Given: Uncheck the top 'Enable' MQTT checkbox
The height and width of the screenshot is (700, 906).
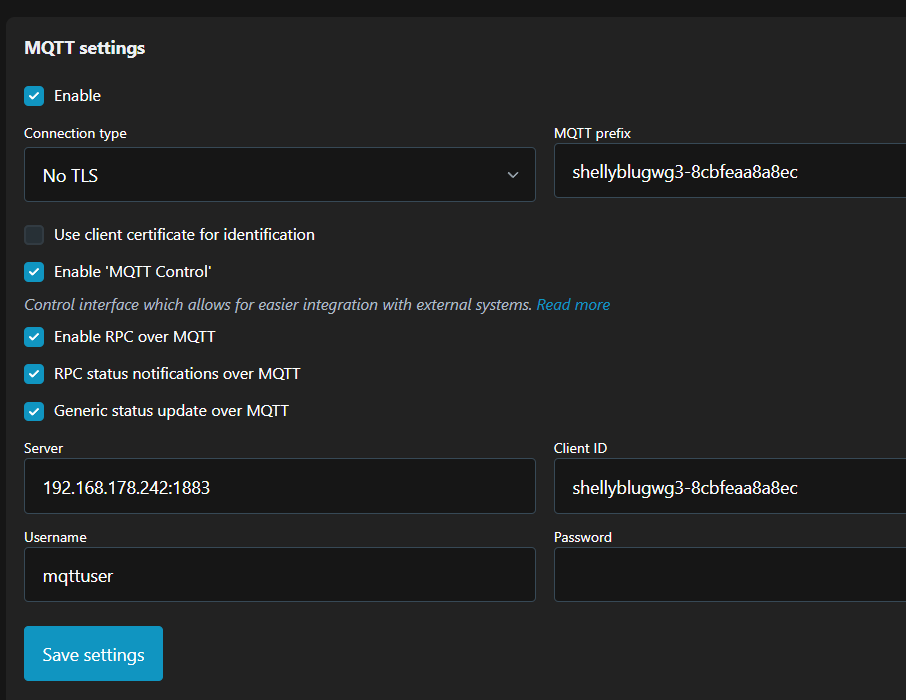Looking at the screenshot, I should [34, 96].
